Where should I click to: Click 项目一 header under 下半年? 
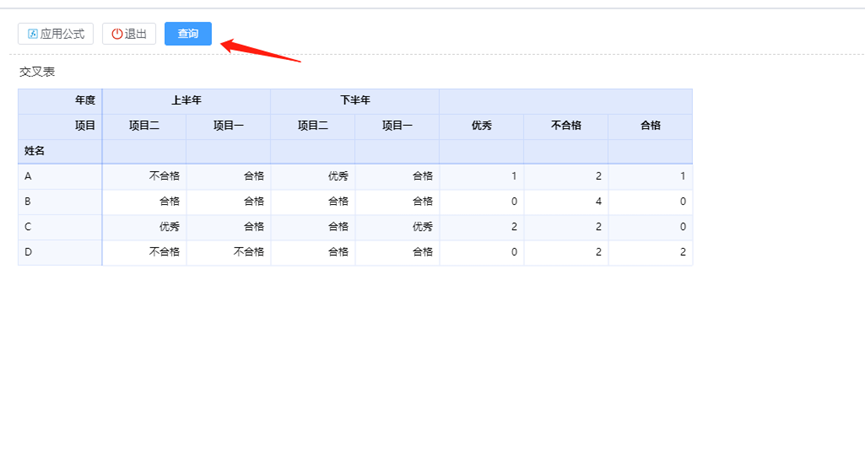397,126
